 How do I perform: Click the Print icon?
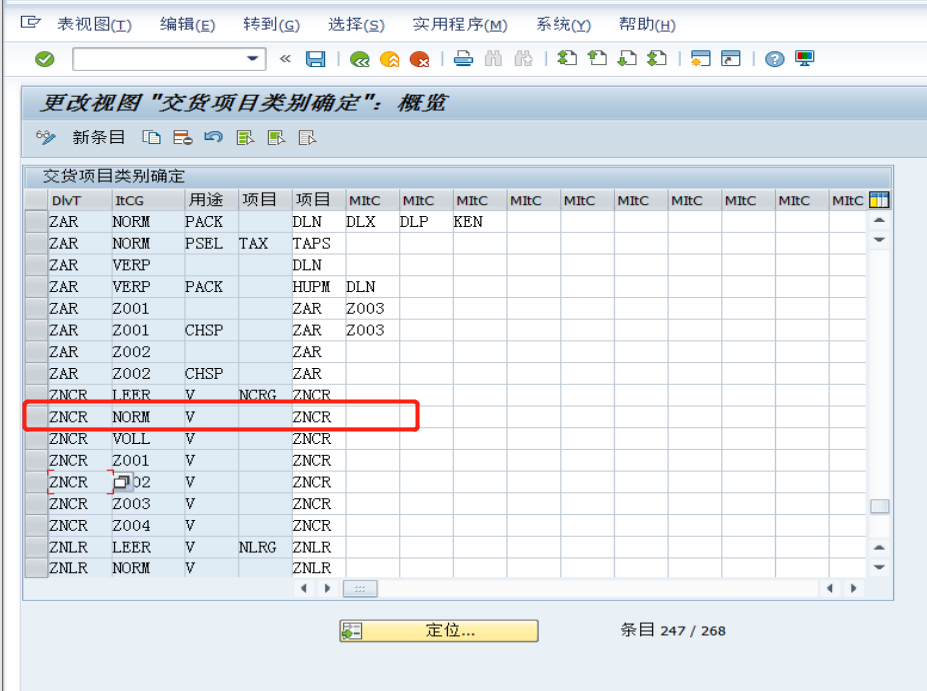463,59
